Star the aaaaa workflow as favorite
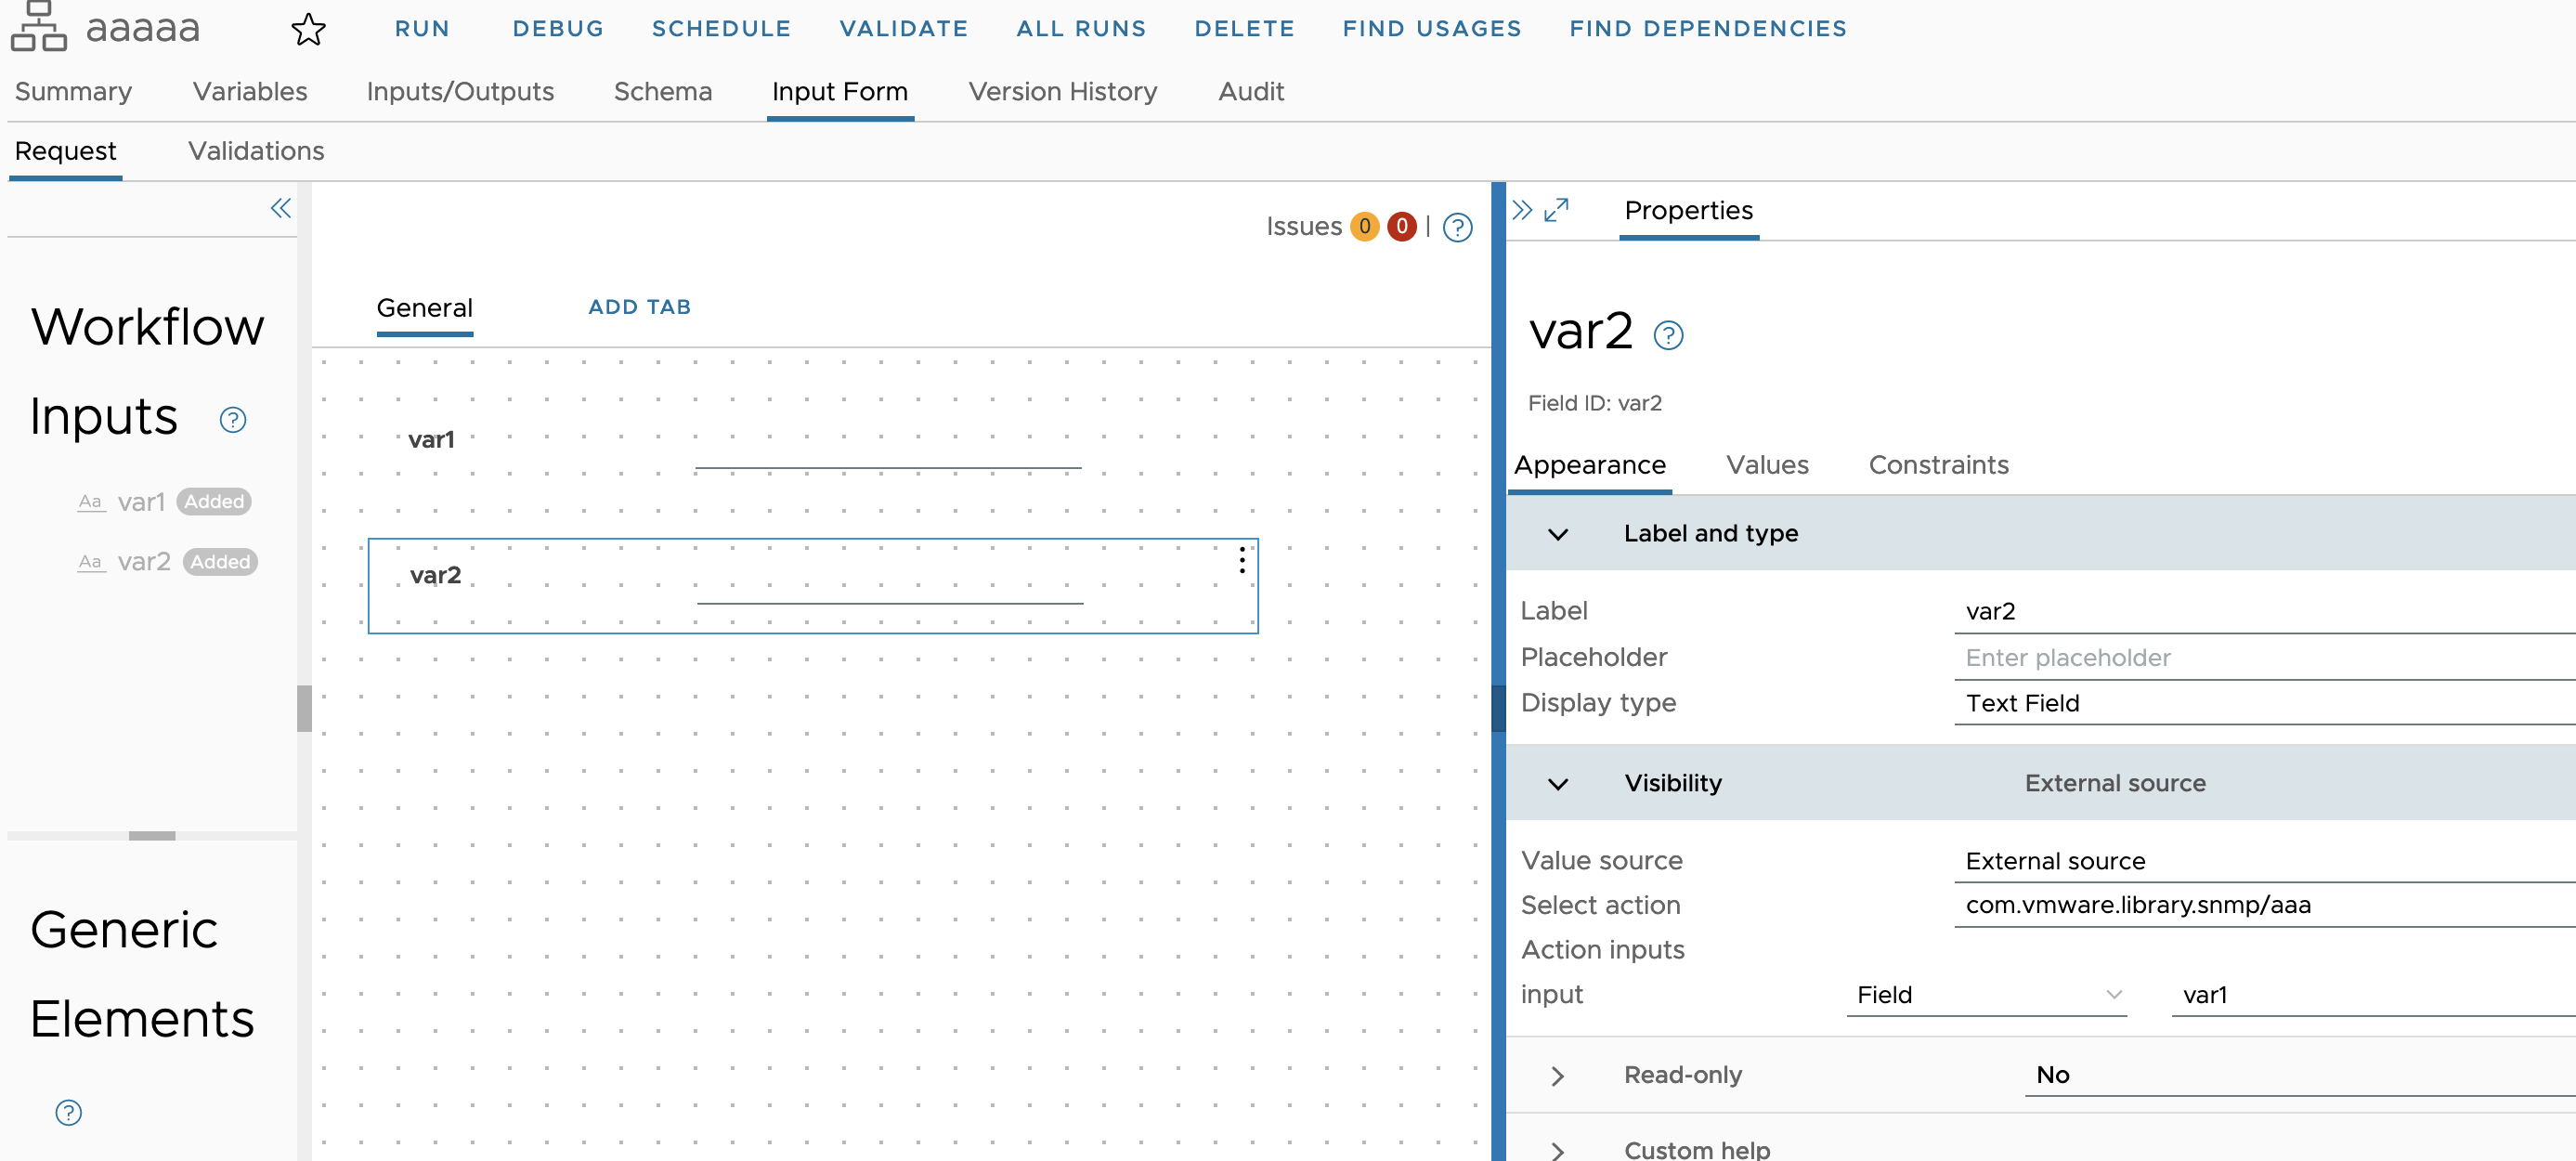The image size is (2576, 1161). coord(309,29)
